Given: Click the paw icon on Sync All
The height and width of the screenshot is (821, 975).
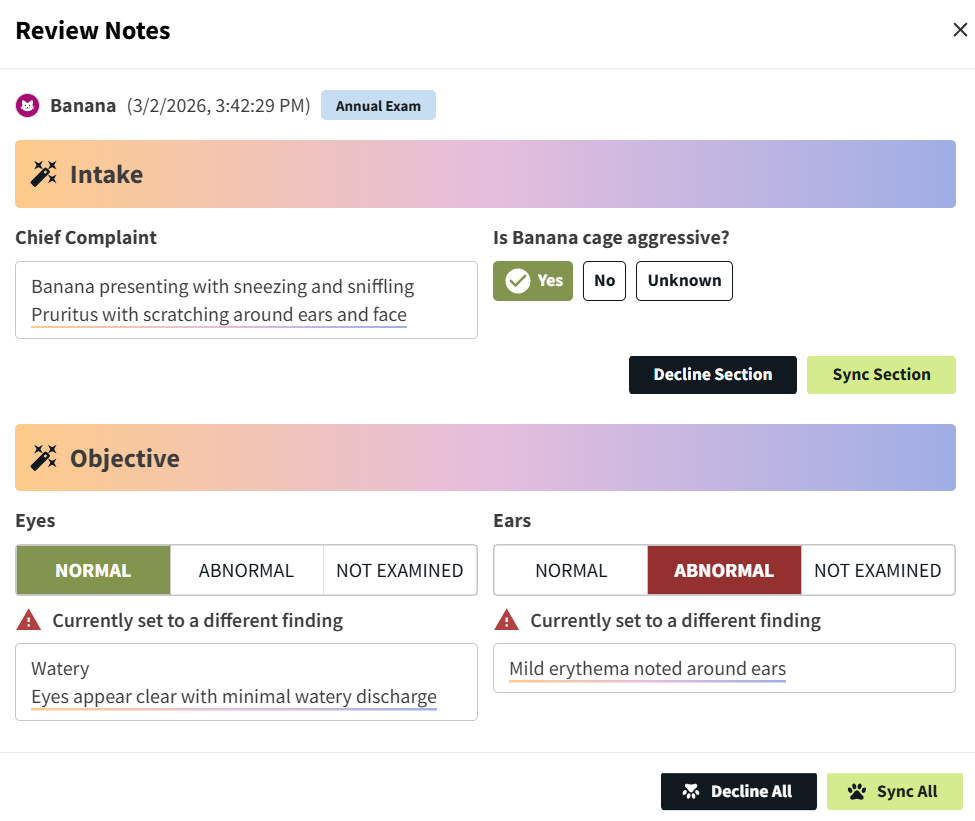Looking at the screenshot, I should coord(857,792).
